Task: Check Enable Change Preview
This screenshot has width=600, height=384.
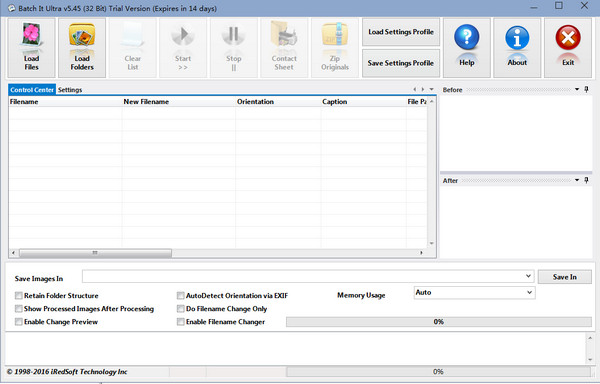Action: tap(18, 322)
